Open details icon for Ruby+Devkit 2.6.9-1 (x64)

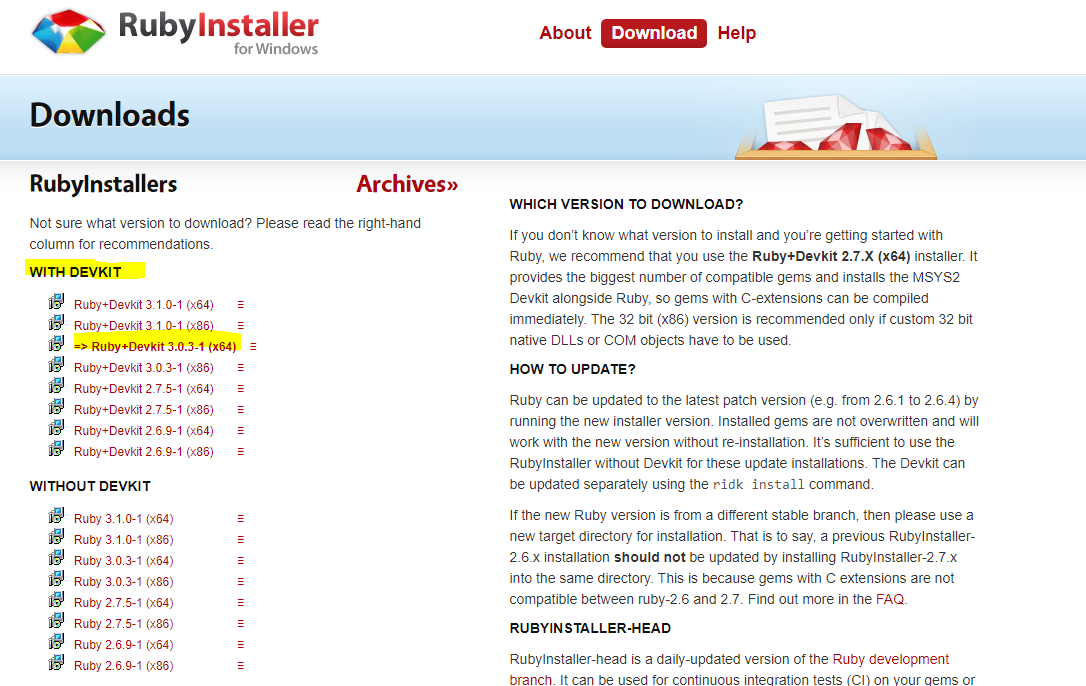241,431
